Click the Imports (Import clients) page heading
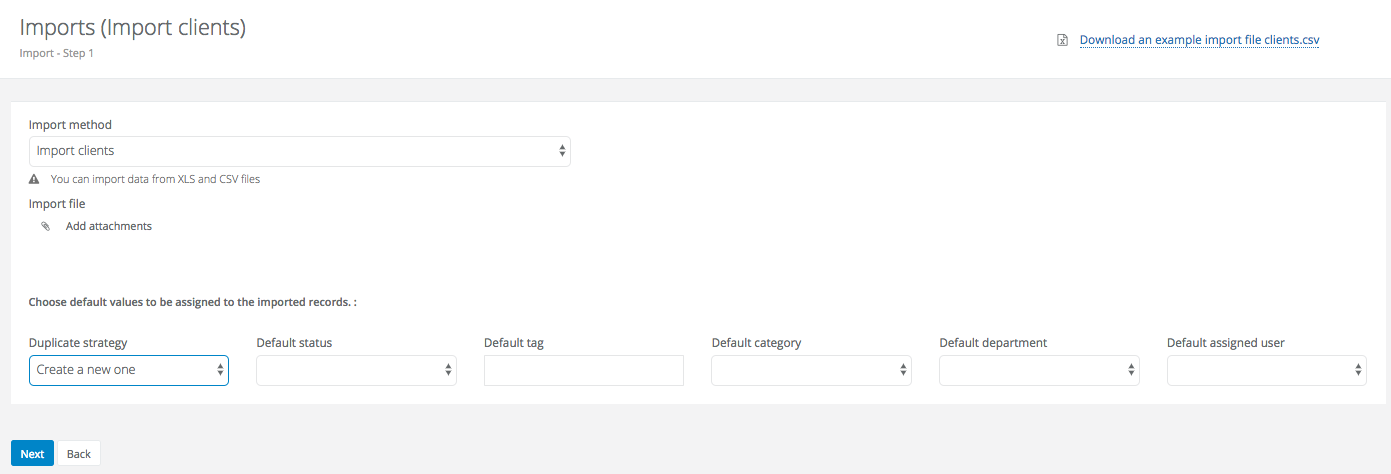 coord(133,28)
